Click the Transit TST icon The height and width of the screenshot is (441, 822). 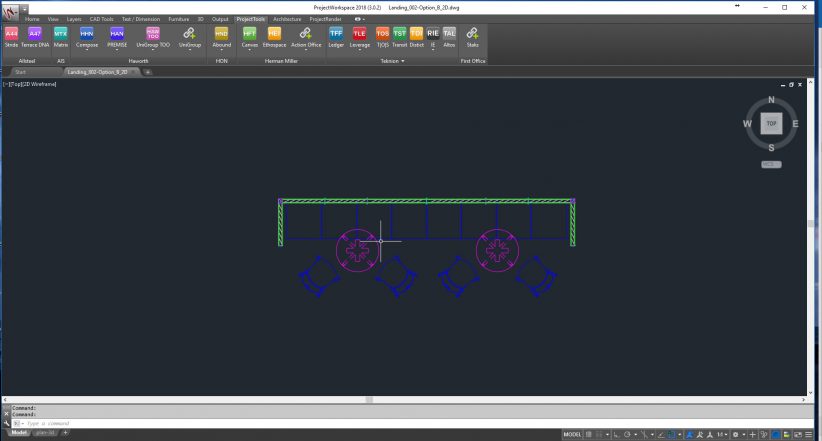[x=399, y=36]
